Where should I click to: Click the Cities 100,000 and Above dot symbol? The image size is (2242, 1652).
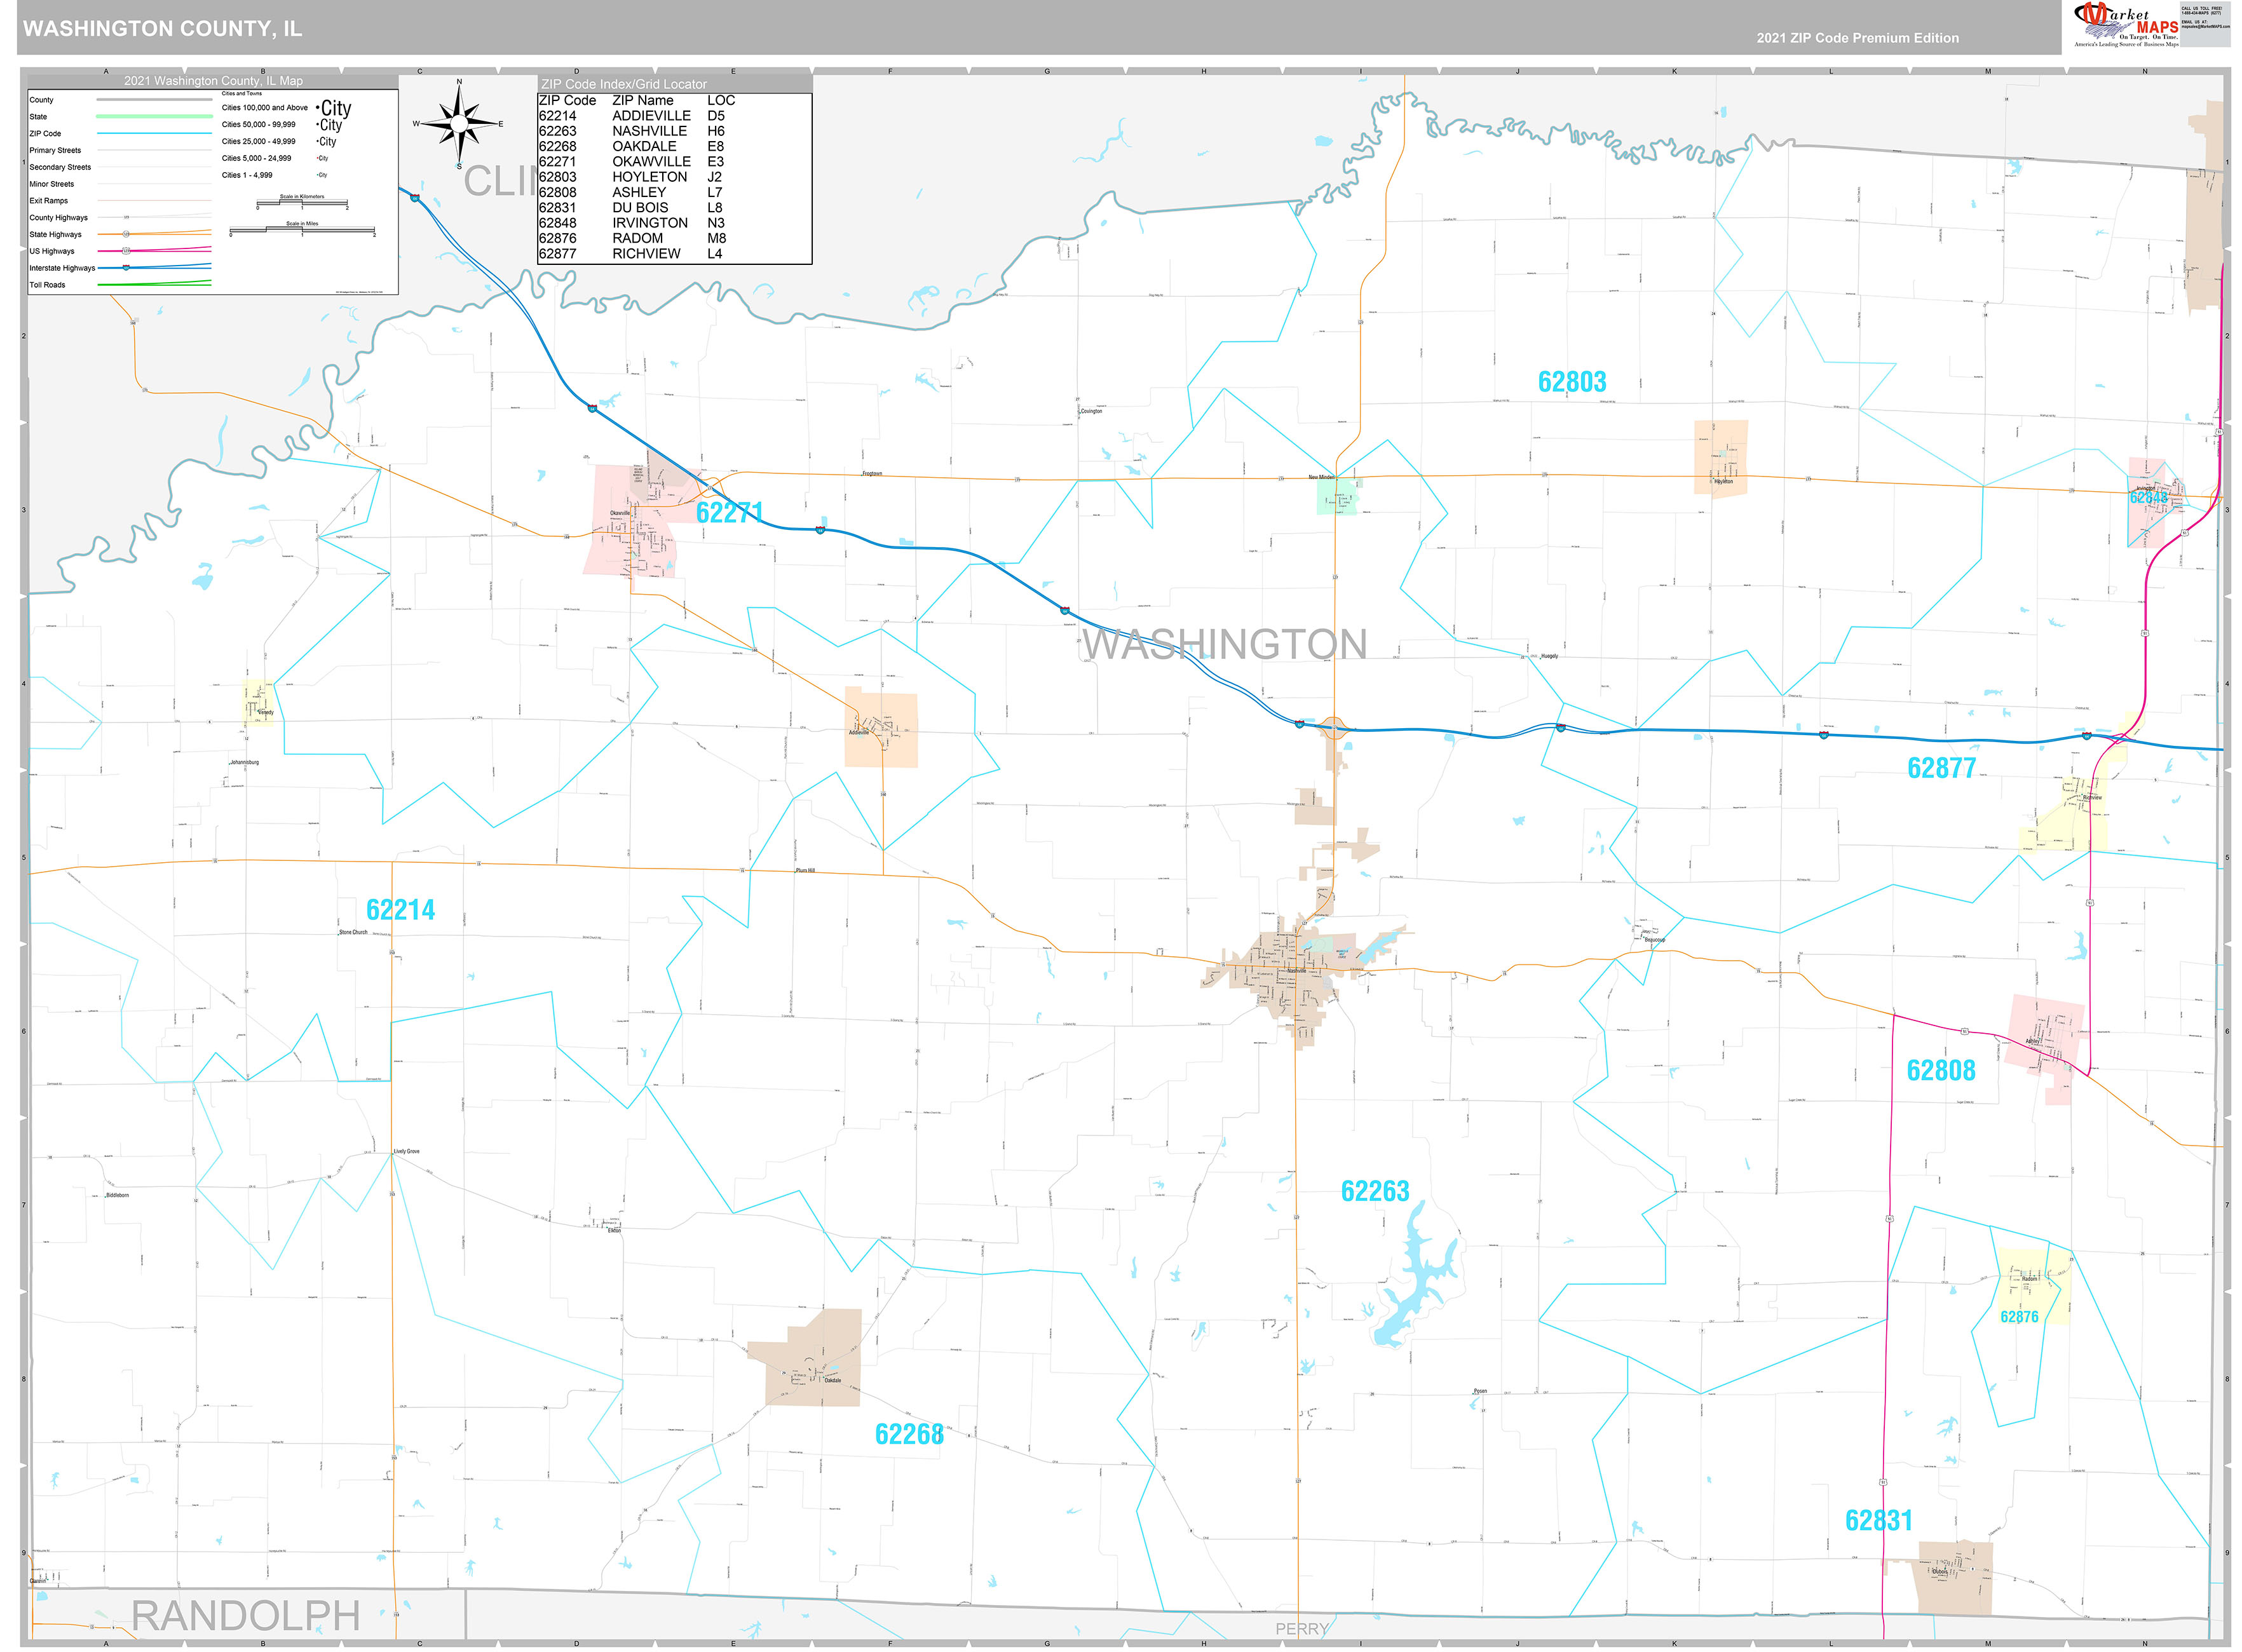click(317, 107)
